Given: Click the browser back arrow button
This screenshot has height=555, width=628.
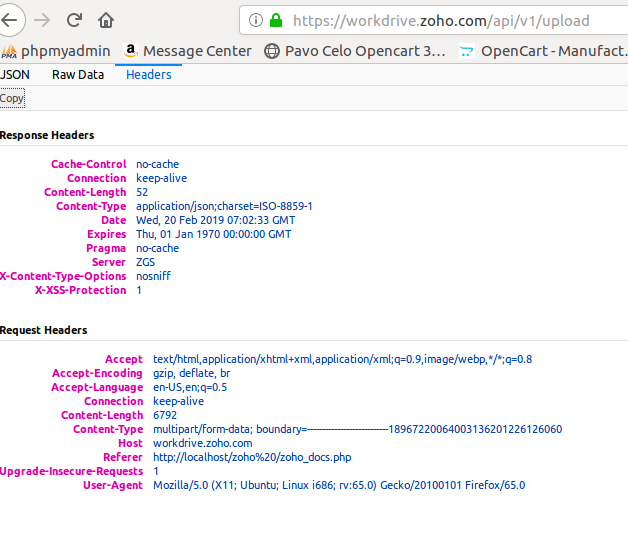Looking at the screenshot, I should tap(10, 20).
